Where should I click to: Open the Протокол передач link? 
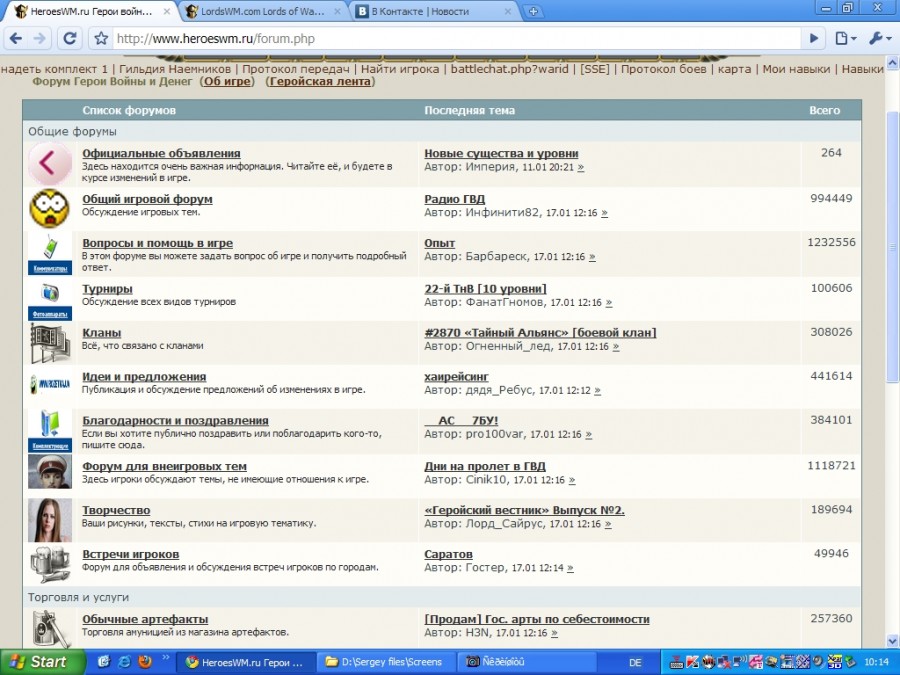[296, 69]
